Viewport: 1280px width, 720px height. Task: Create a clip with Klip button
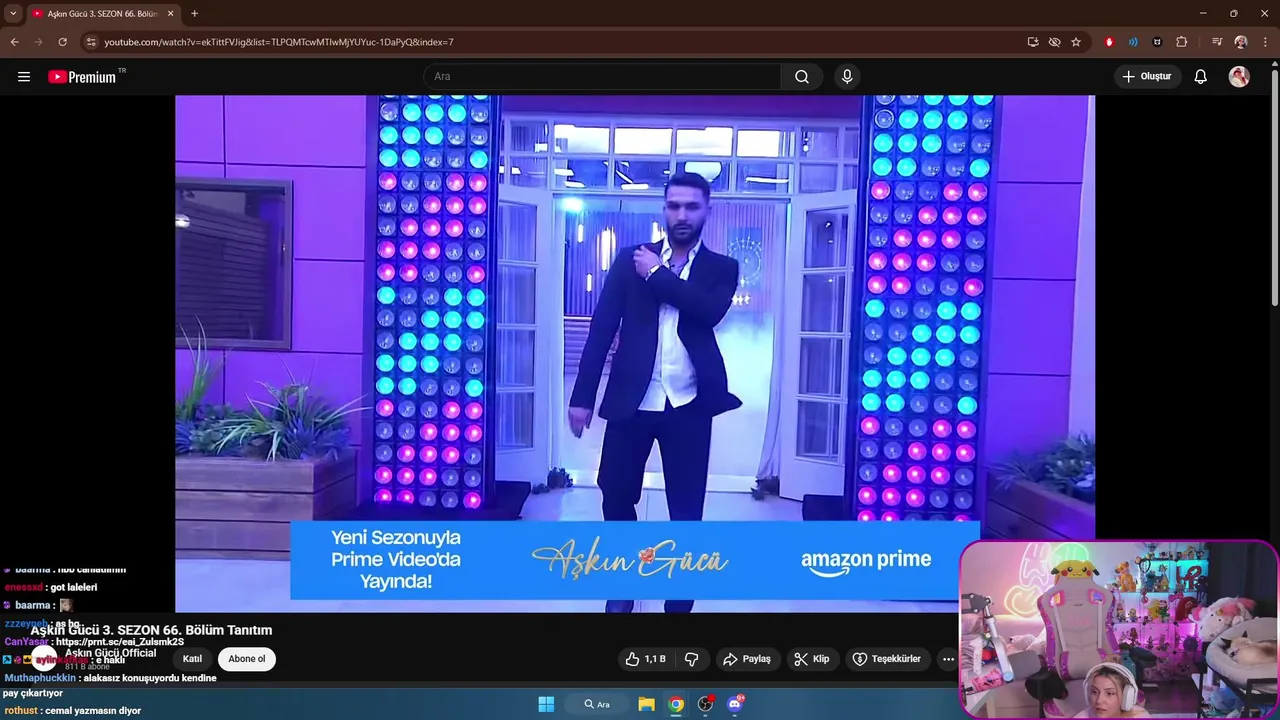tap(812, 659)
